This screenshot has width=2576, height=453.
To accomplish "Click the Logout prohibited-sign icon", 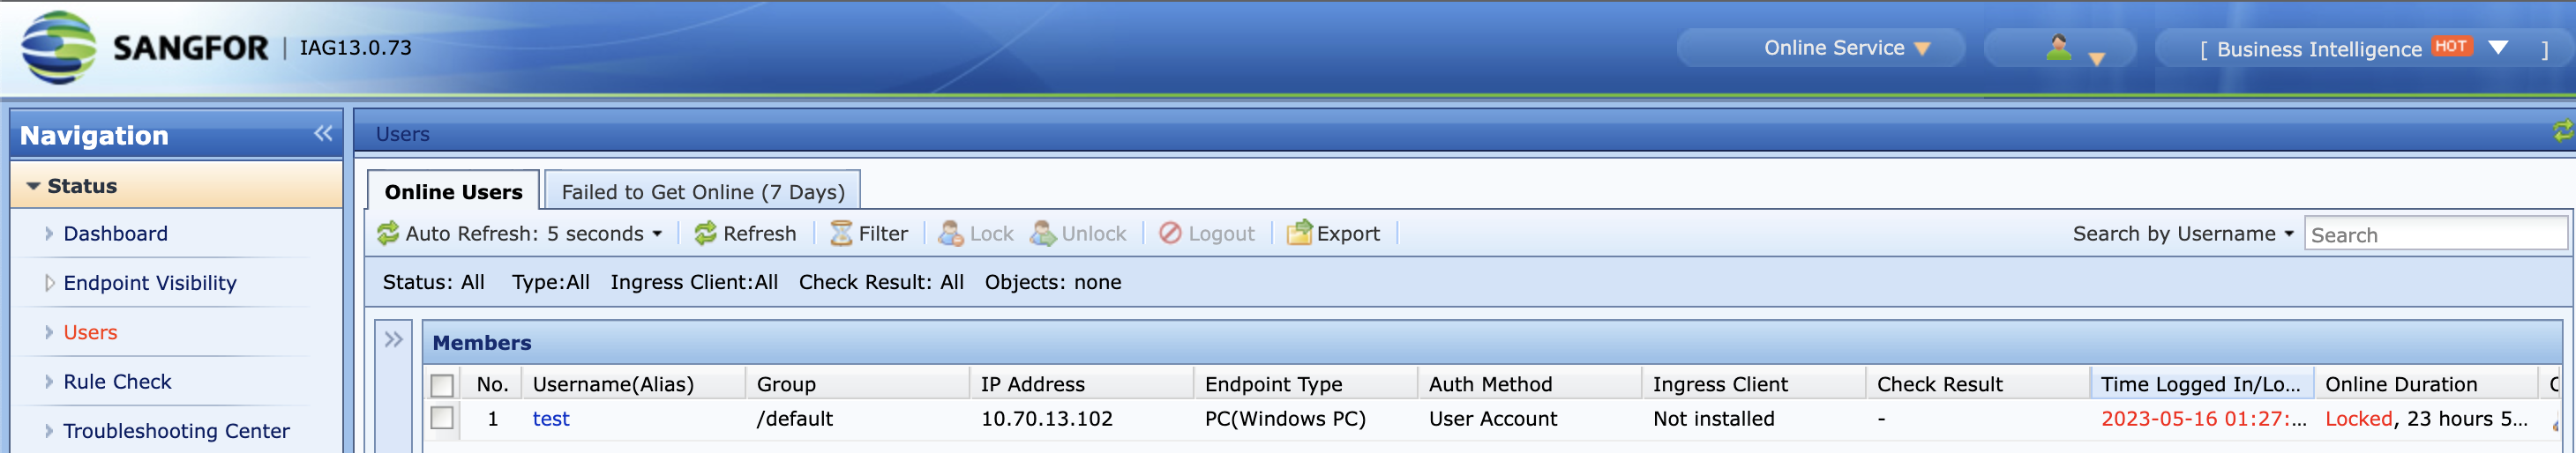I will pos(1169,233).
